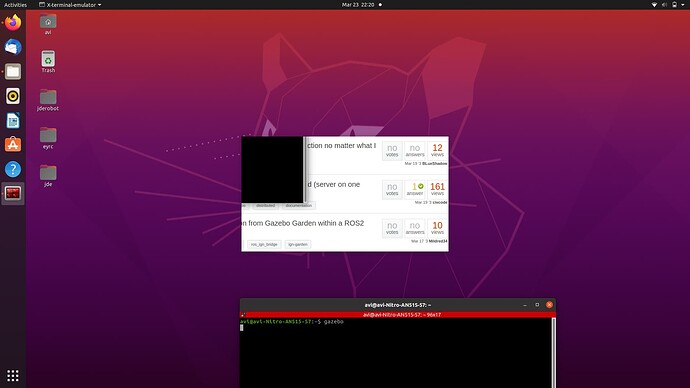Show the Applications grid
690x388 pixels.
tap(13, 375)
